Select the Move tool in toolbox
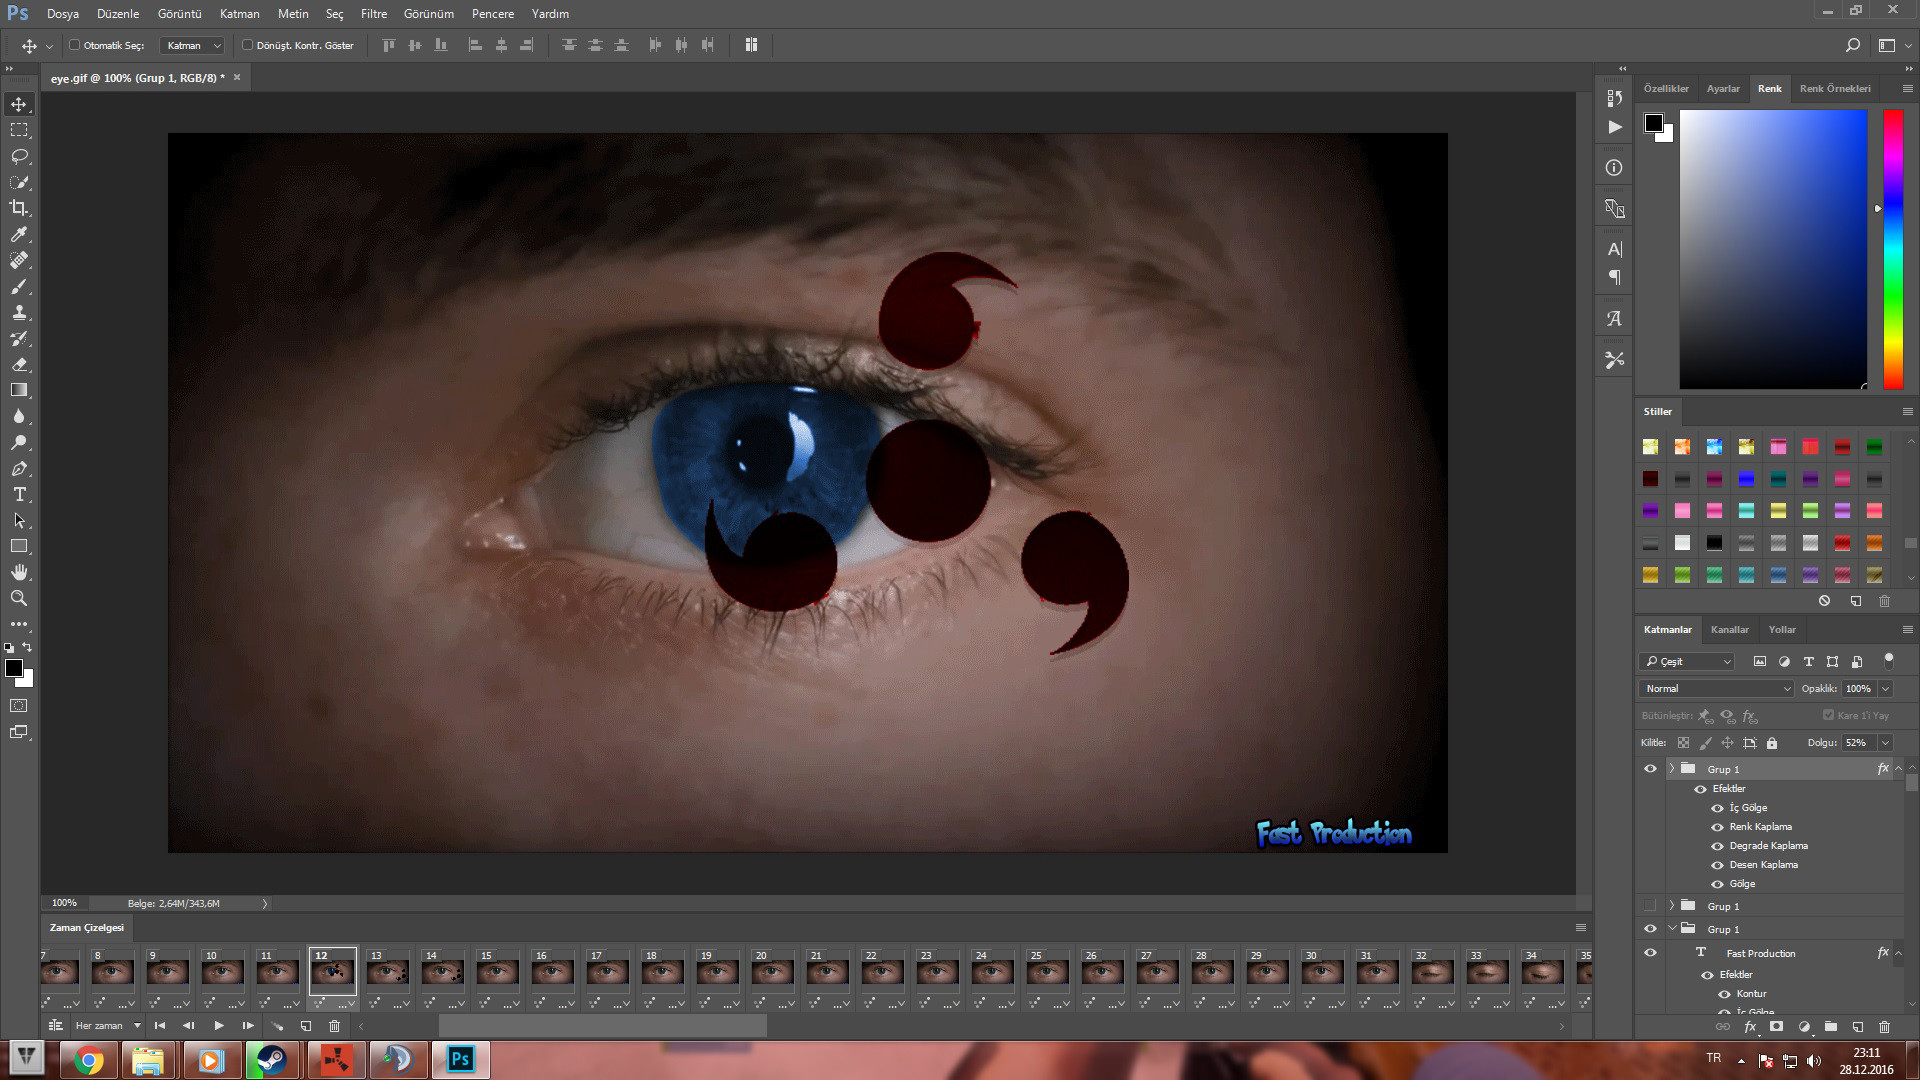This screenshot has width=1920, height=1080. tap(19, 104)
